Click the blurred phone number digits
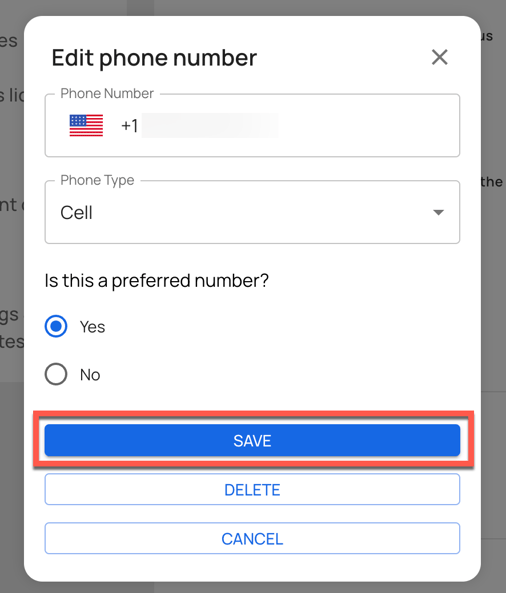 (210, 126)
